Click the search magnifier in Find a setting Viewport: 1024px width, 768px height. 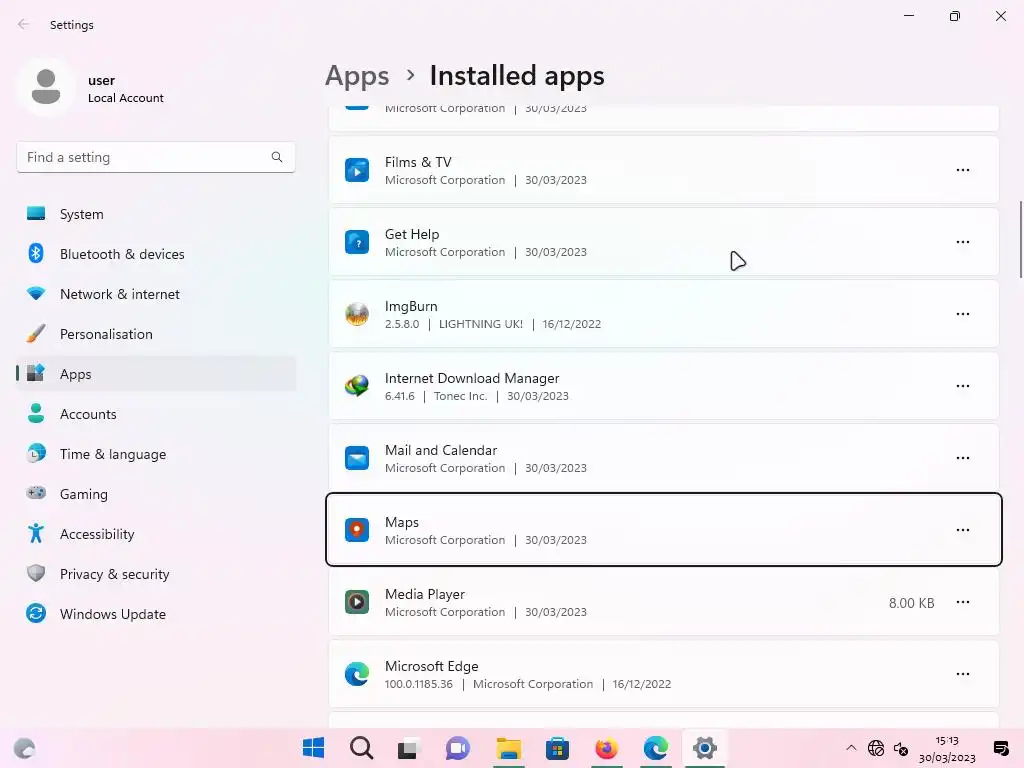[x=277, y=157]
